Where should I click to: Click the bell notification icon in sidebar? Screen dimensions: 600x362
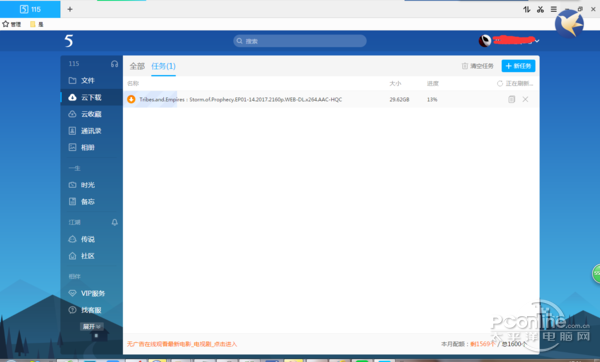tap(114, 222)
